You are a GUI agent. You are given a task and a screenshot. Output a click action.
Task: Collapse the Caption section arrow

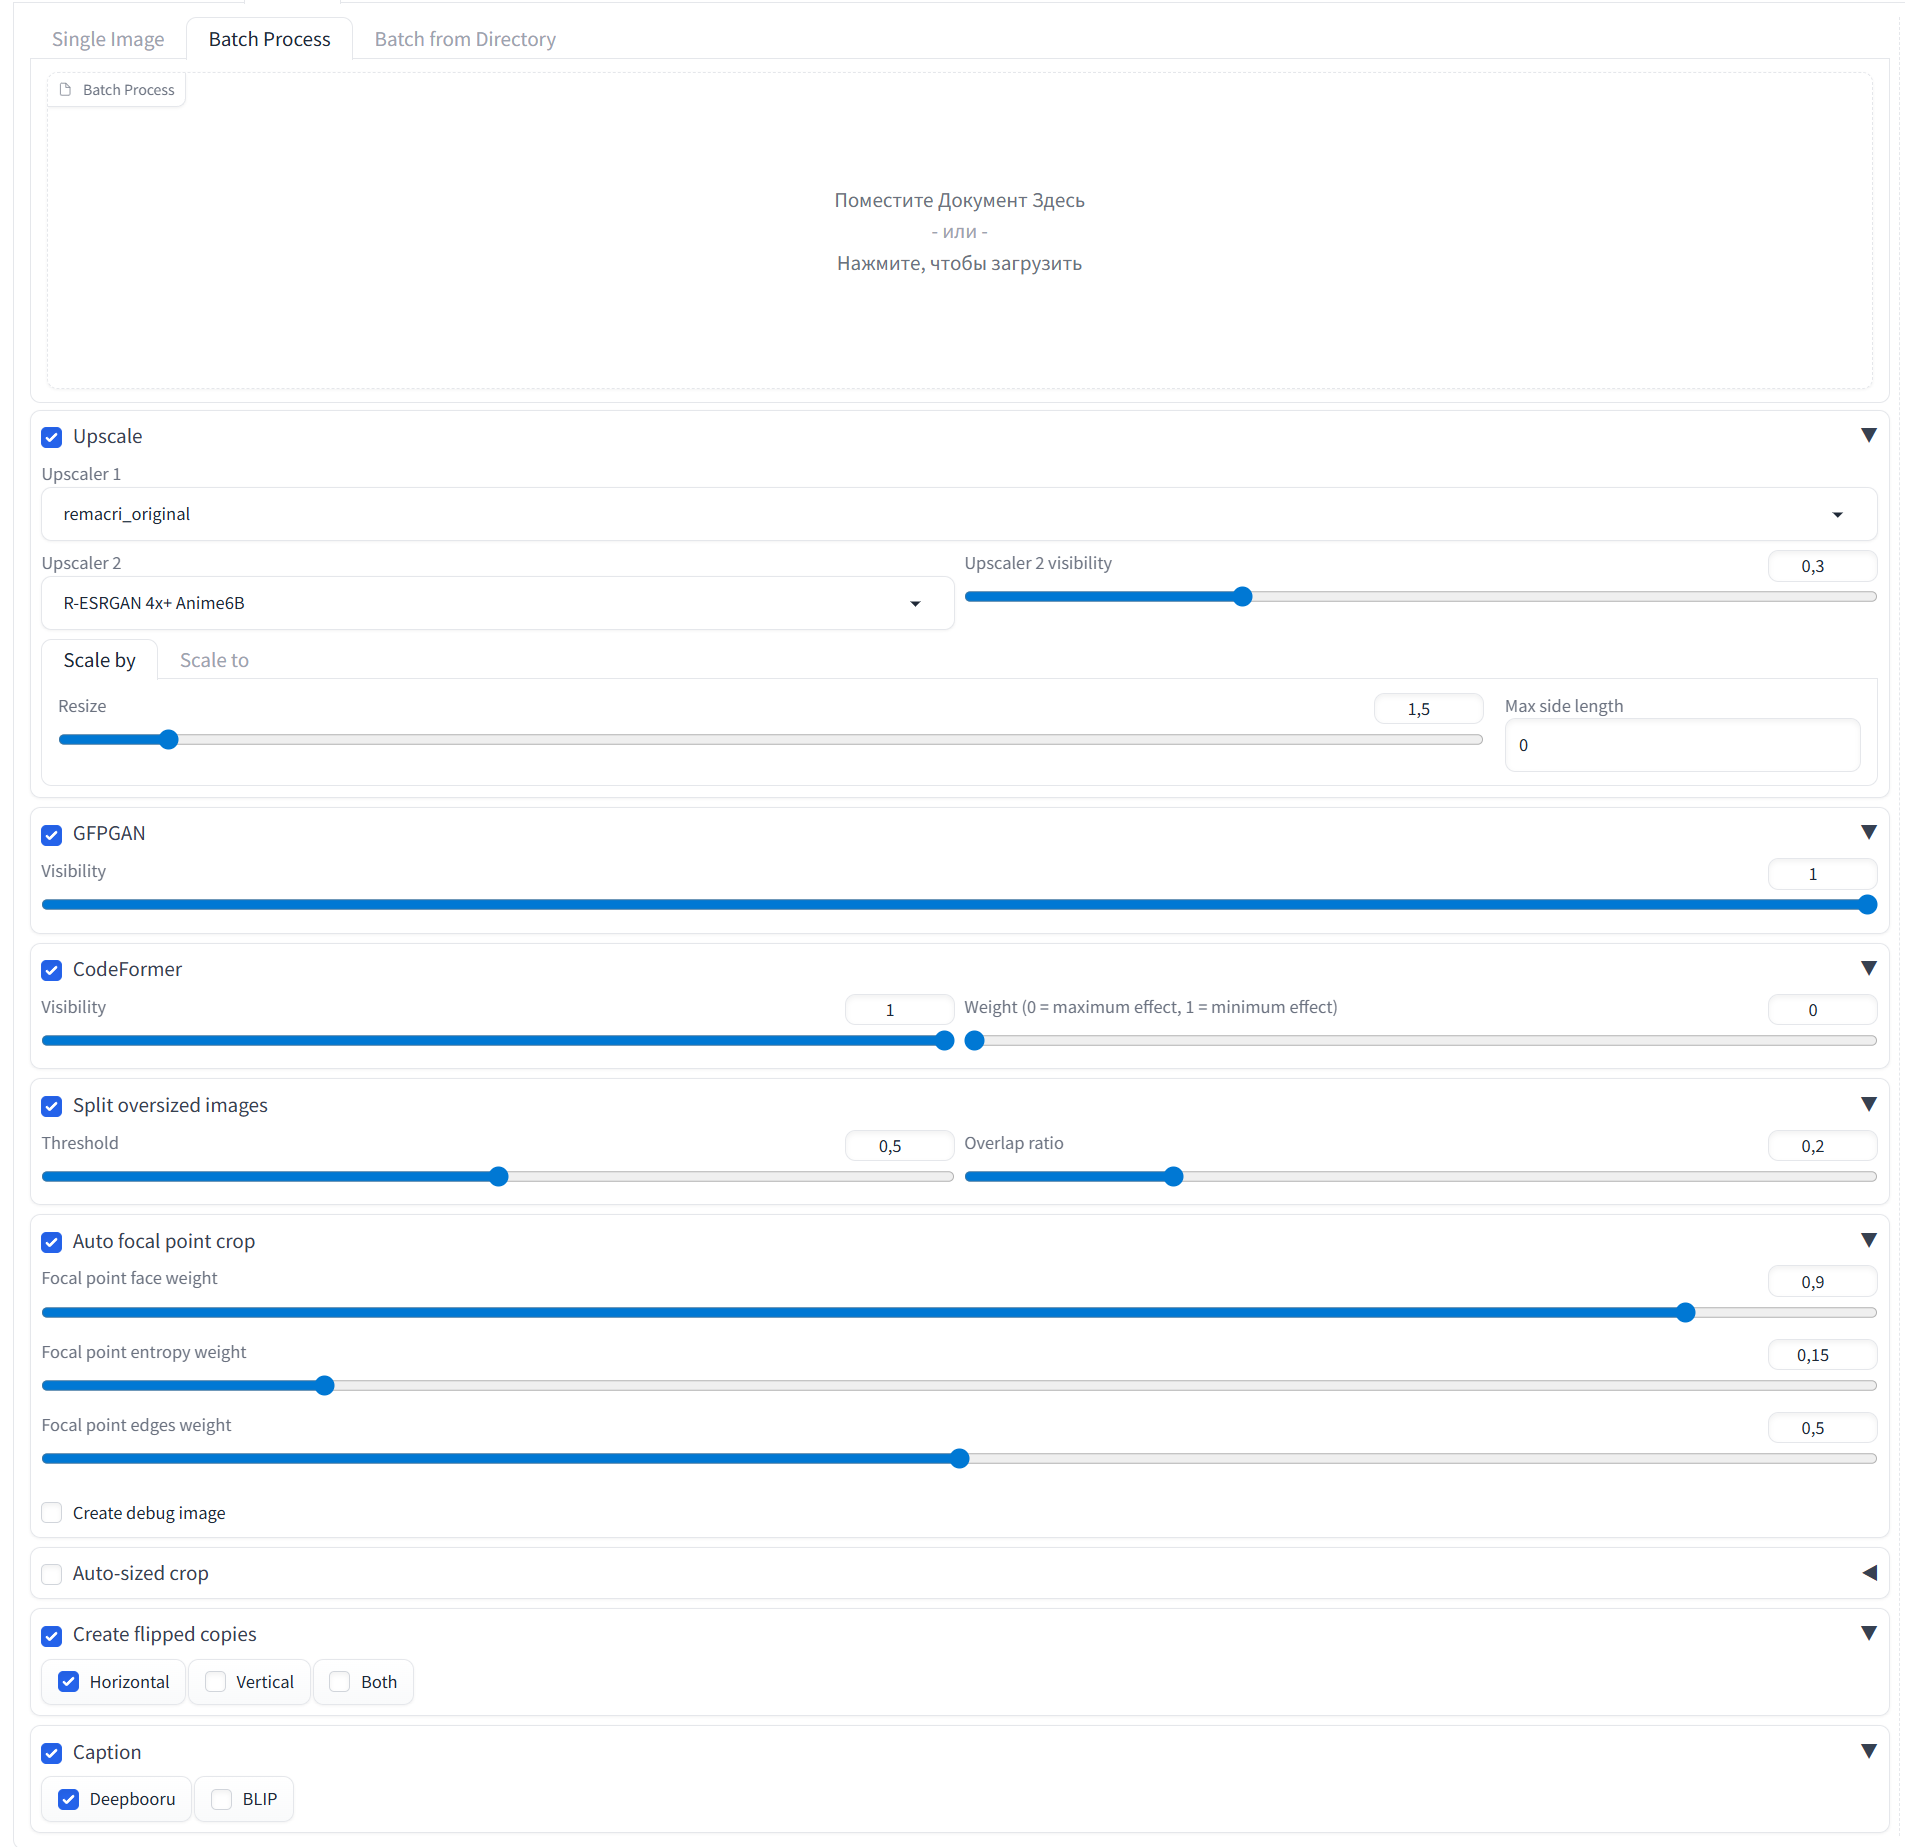pyautogui.click(x=1867, y=1752)
